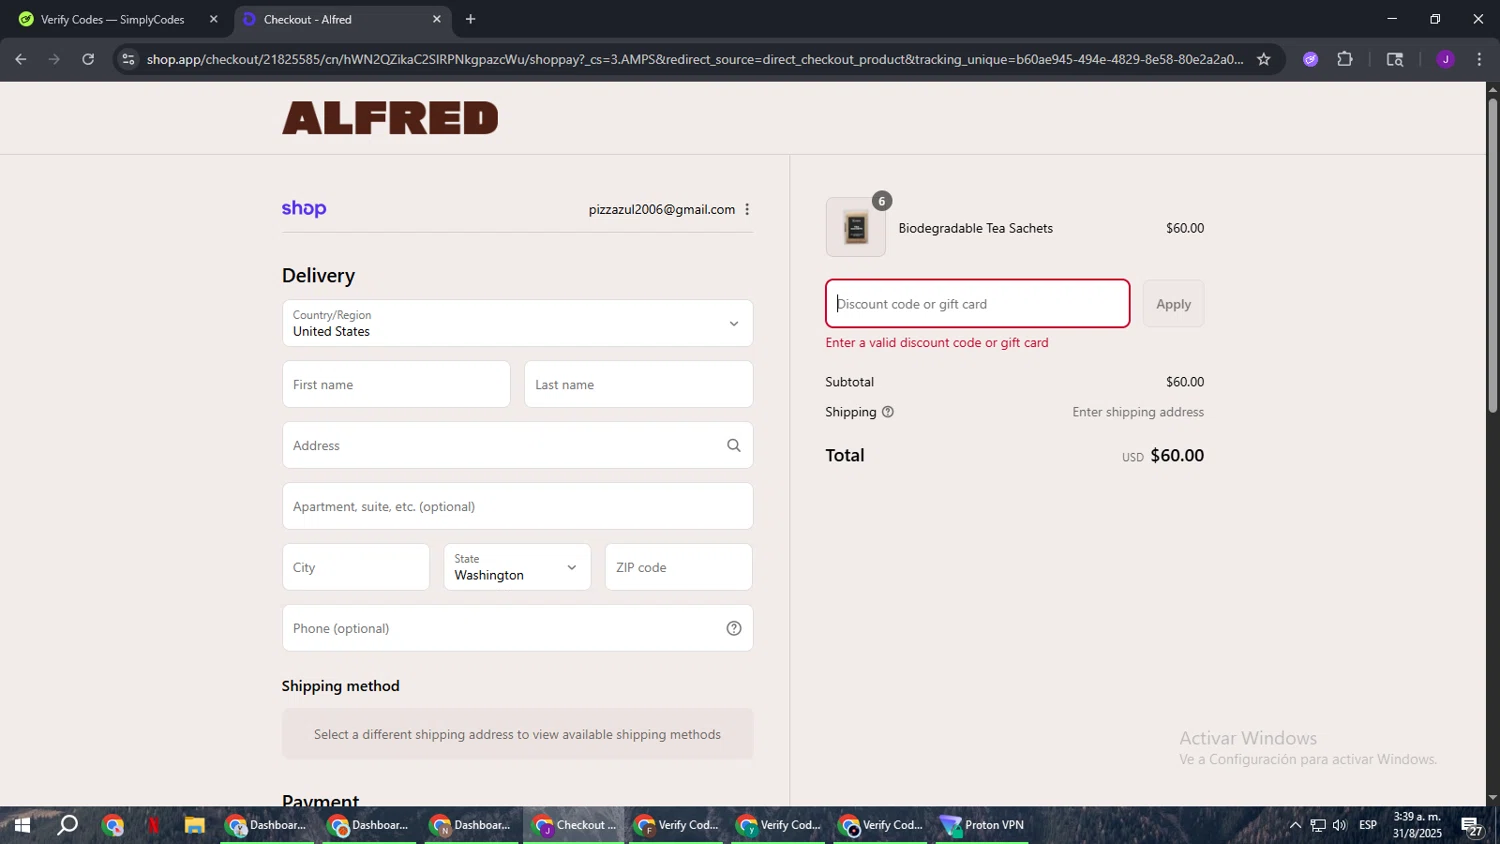Image resolution: width=1500 pixels, height=844 pixels.
Task: View site information icon in address bar
Action: coord(127,59)
